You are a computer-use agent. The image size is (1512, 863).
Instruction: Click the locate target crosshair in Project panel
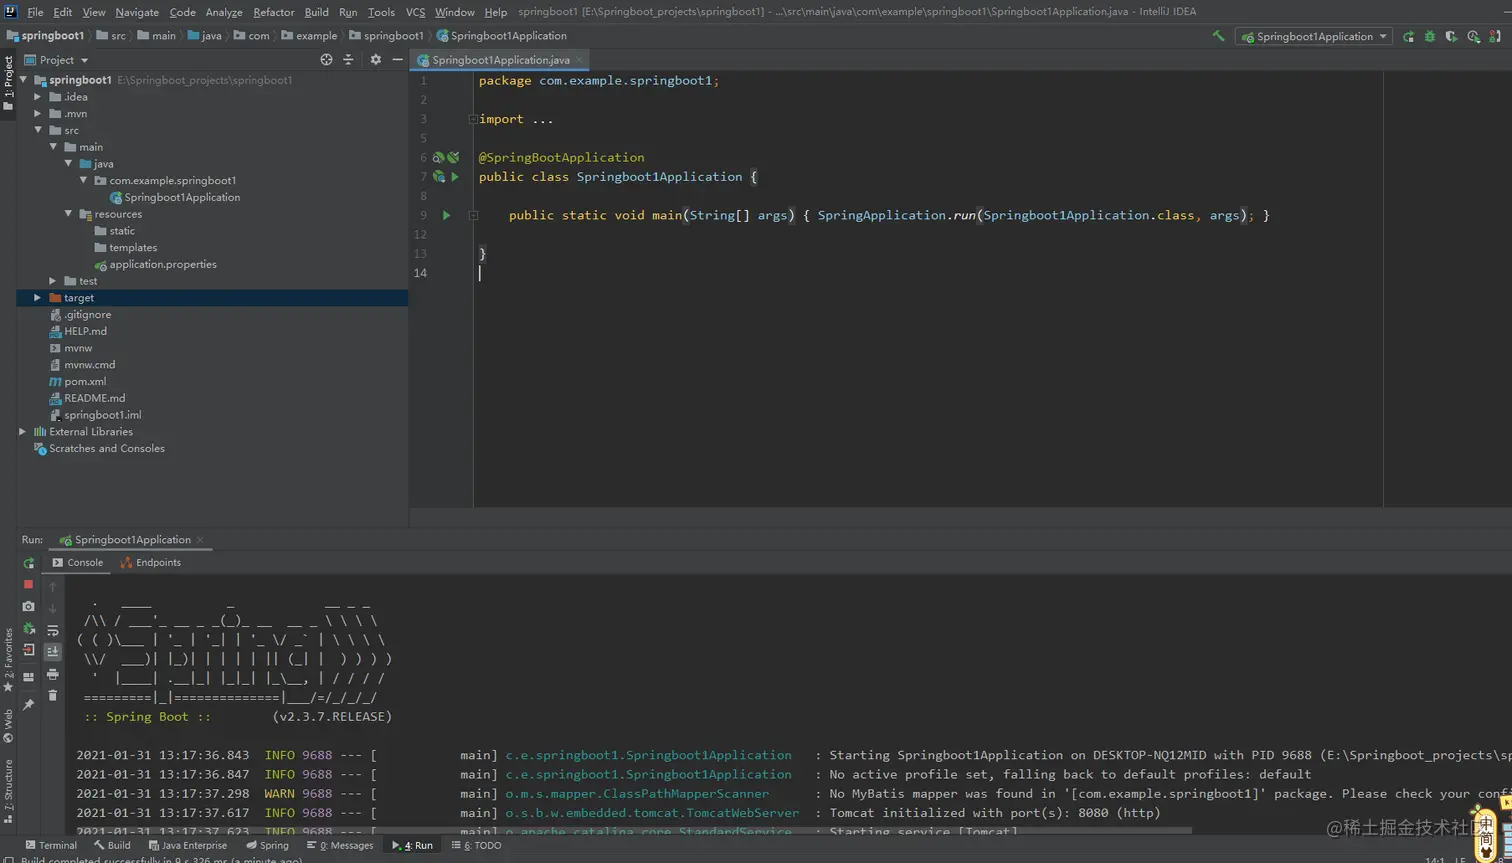326,60
